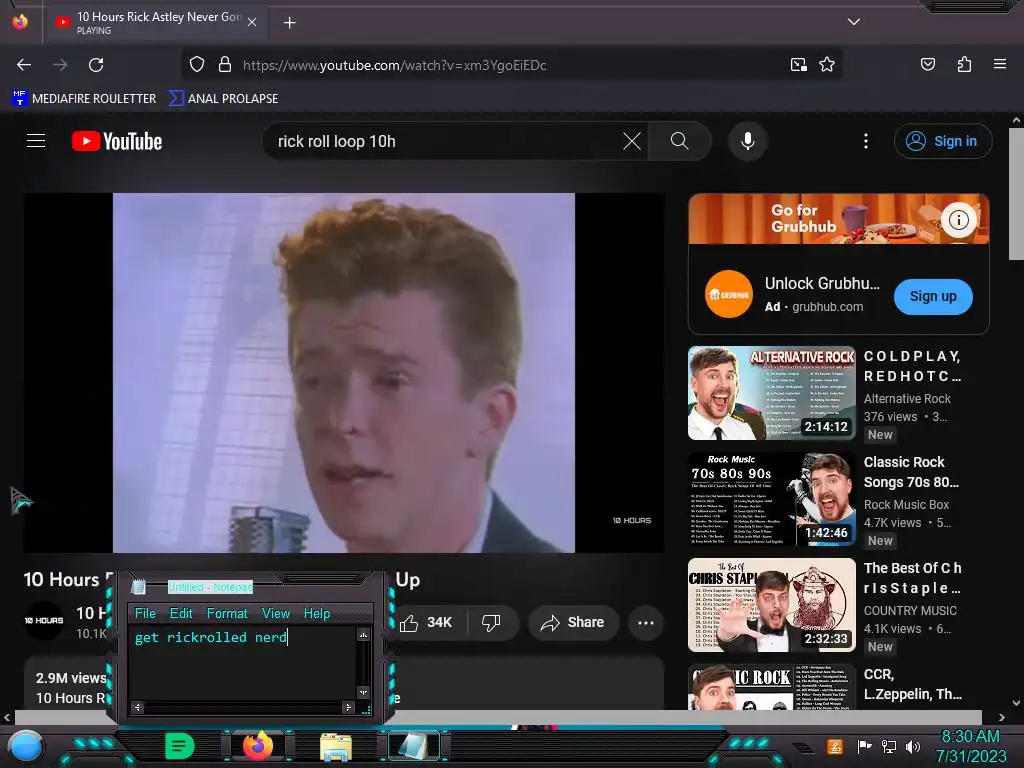The image size is (1024, 768).
Task: Click the YouTube search input field
Action: [x=444, y=141]
